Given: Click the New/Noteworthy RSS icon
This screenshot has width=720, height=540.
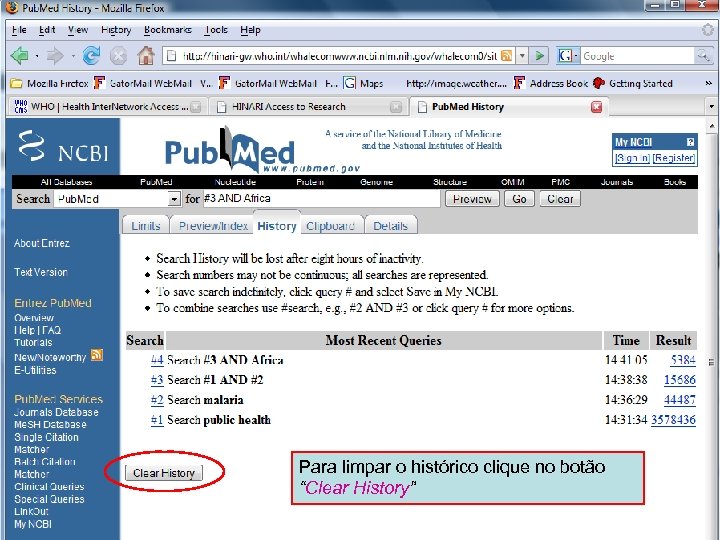Looking at the screenshot, I should point(97,355).
